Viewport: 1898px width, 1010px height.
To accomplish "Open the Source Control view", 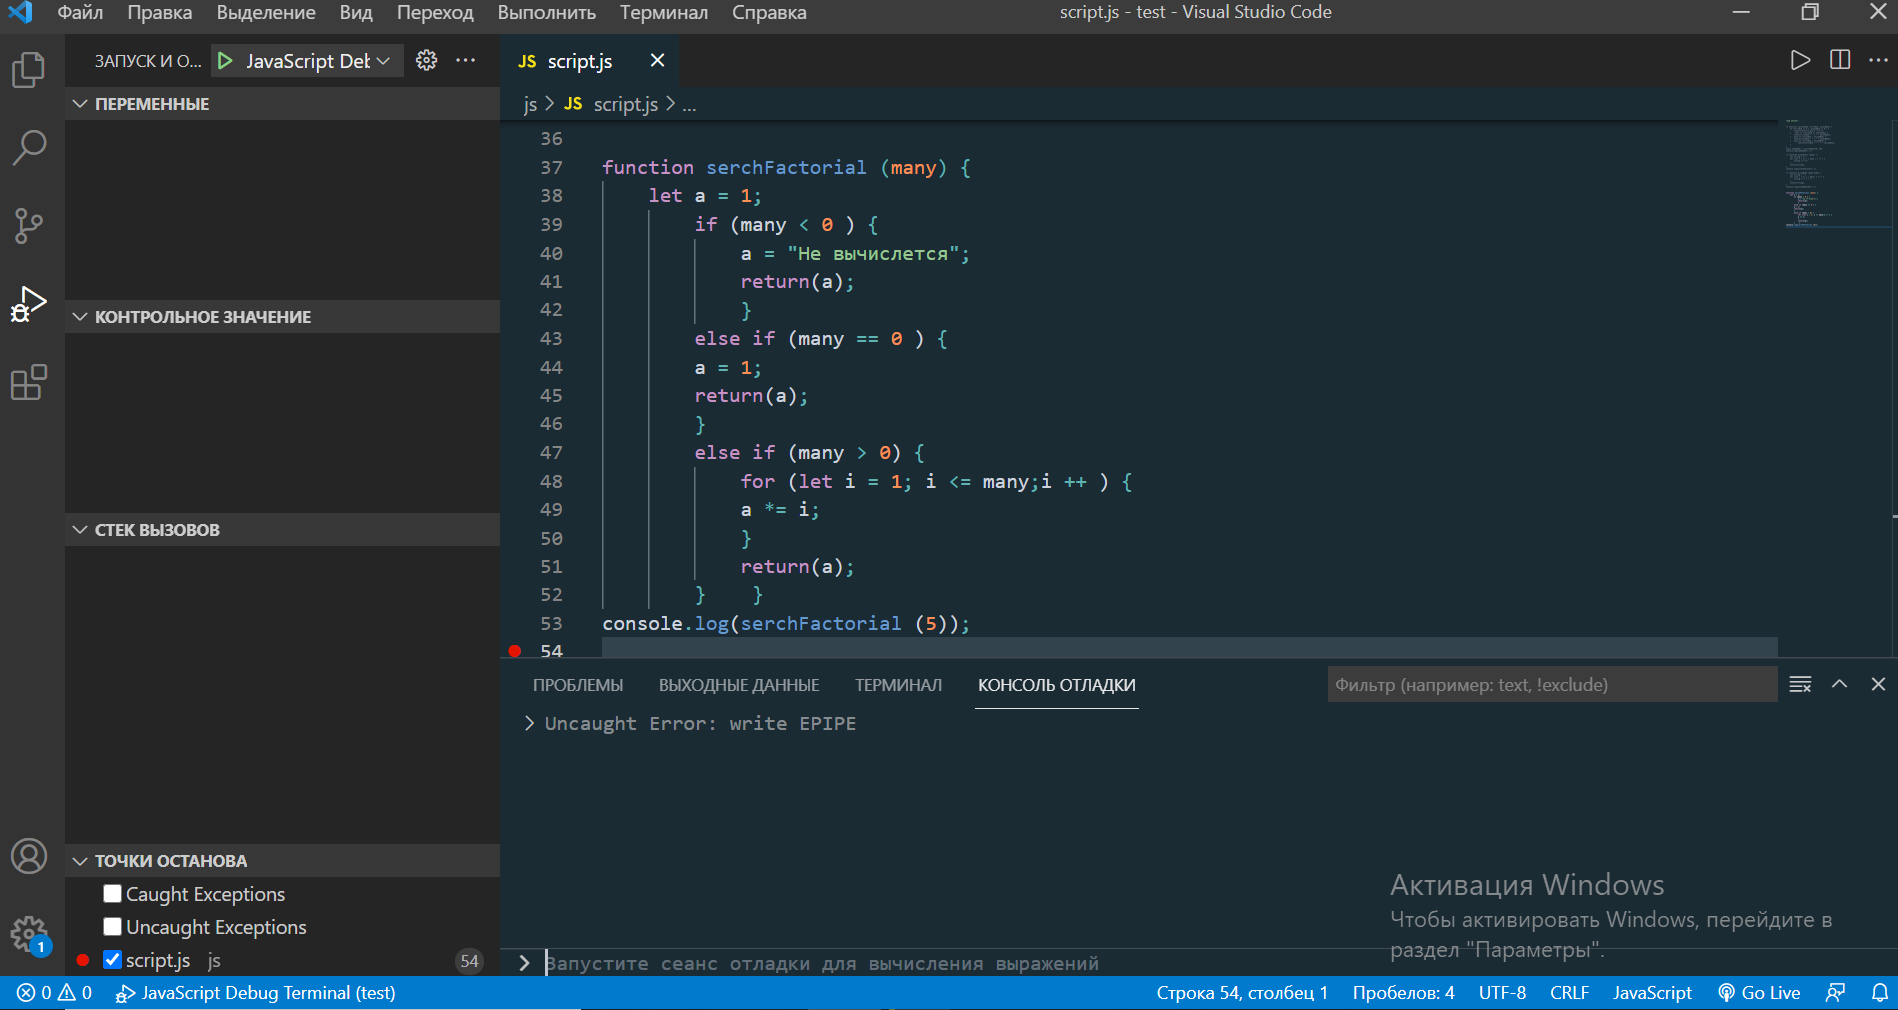I will (29, 225).
